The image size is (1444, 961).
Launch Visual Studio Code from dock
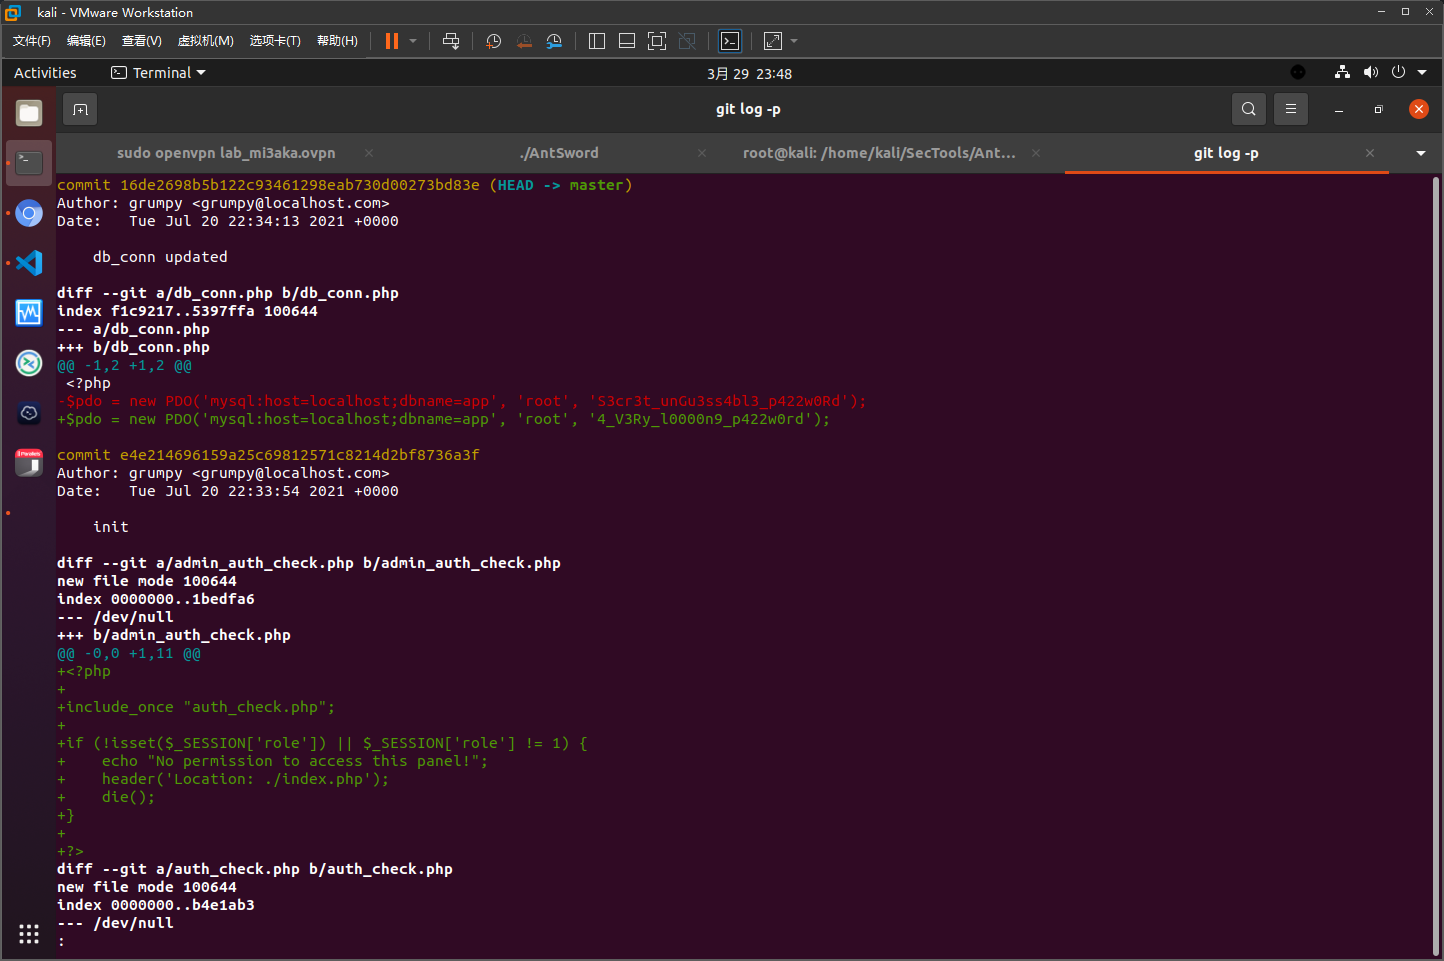[29, 263]
